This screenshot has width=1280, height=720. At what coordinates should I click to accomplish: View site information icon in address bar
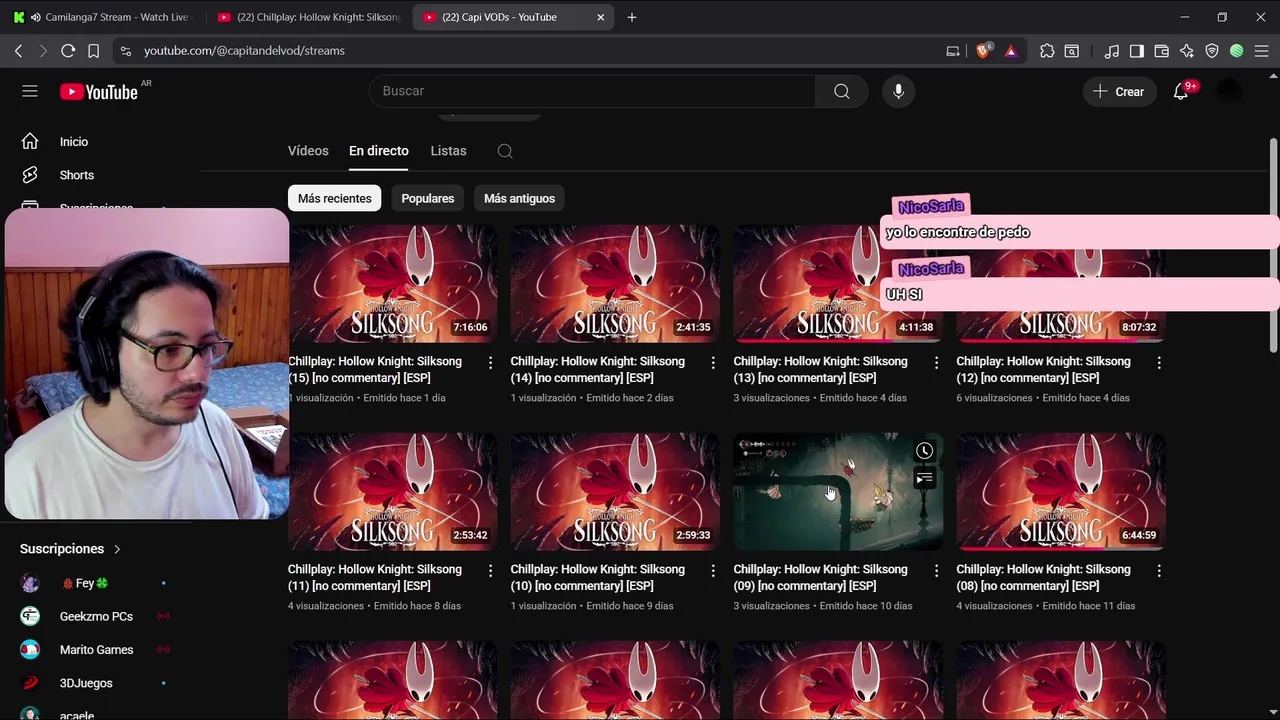[x=124, y=51]
